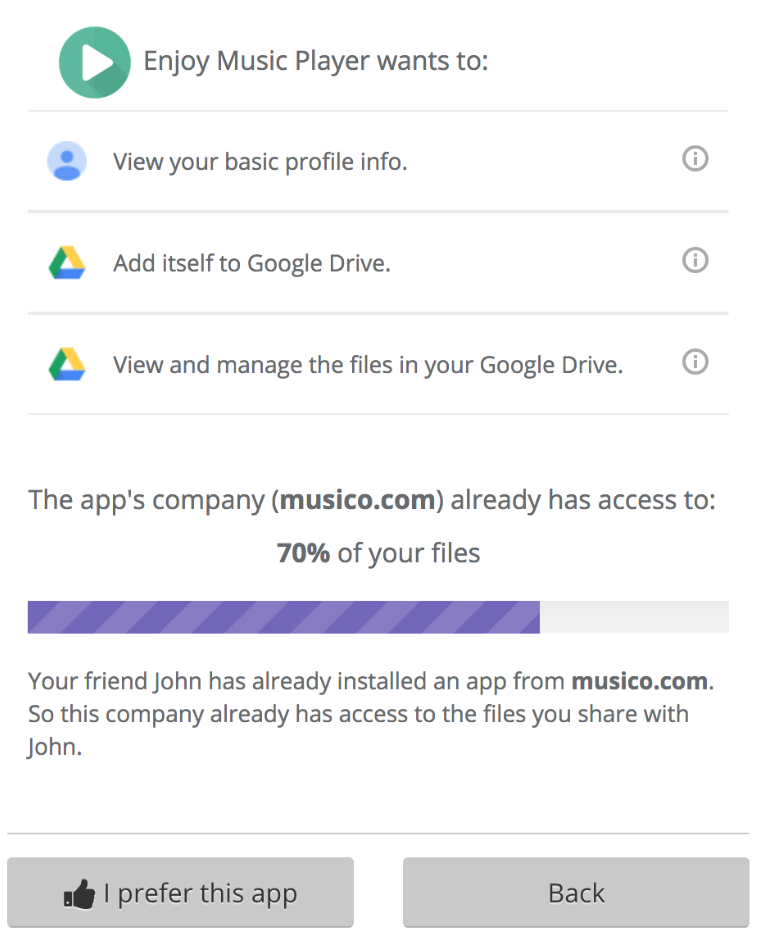Click the Back button
Image resolution: width=760 pixels, height=938 pixels.
point(576,893)
